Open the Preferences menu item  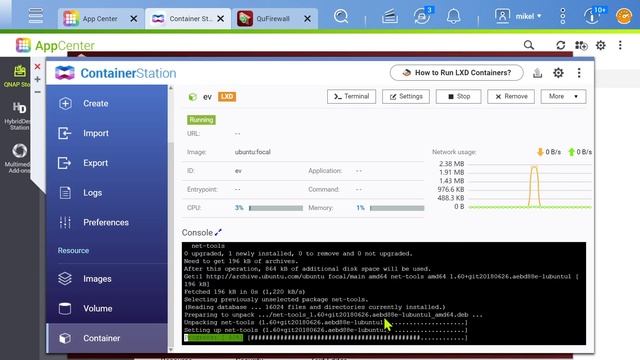107,222
